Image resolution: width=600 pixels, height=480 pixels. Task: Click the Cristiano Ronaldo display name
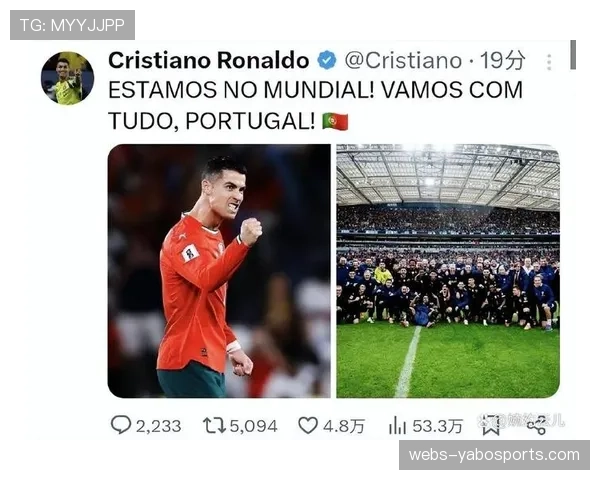pos(209,60)
